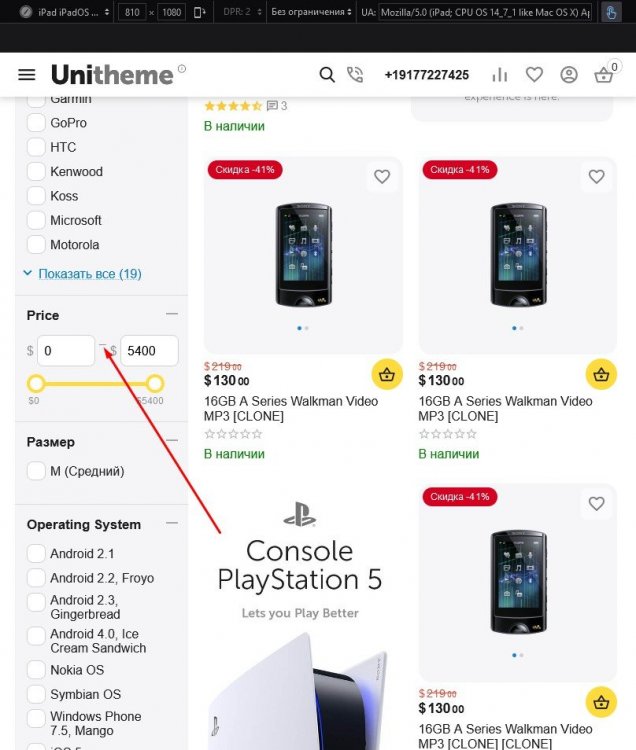The width and height of the screenshot is (636, 750).
Task: Click the maximum price slider handle
Action: coord(154,383)
